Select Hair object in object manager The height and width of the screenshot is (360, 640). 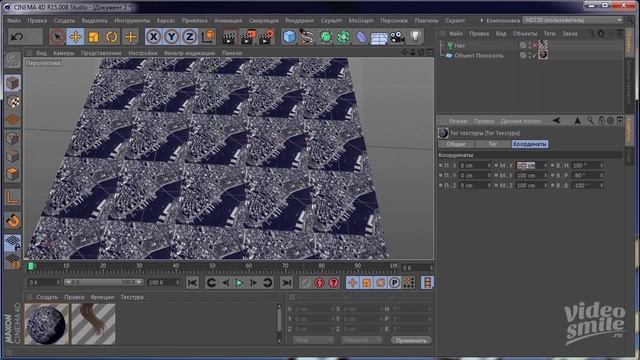(460, 45)
